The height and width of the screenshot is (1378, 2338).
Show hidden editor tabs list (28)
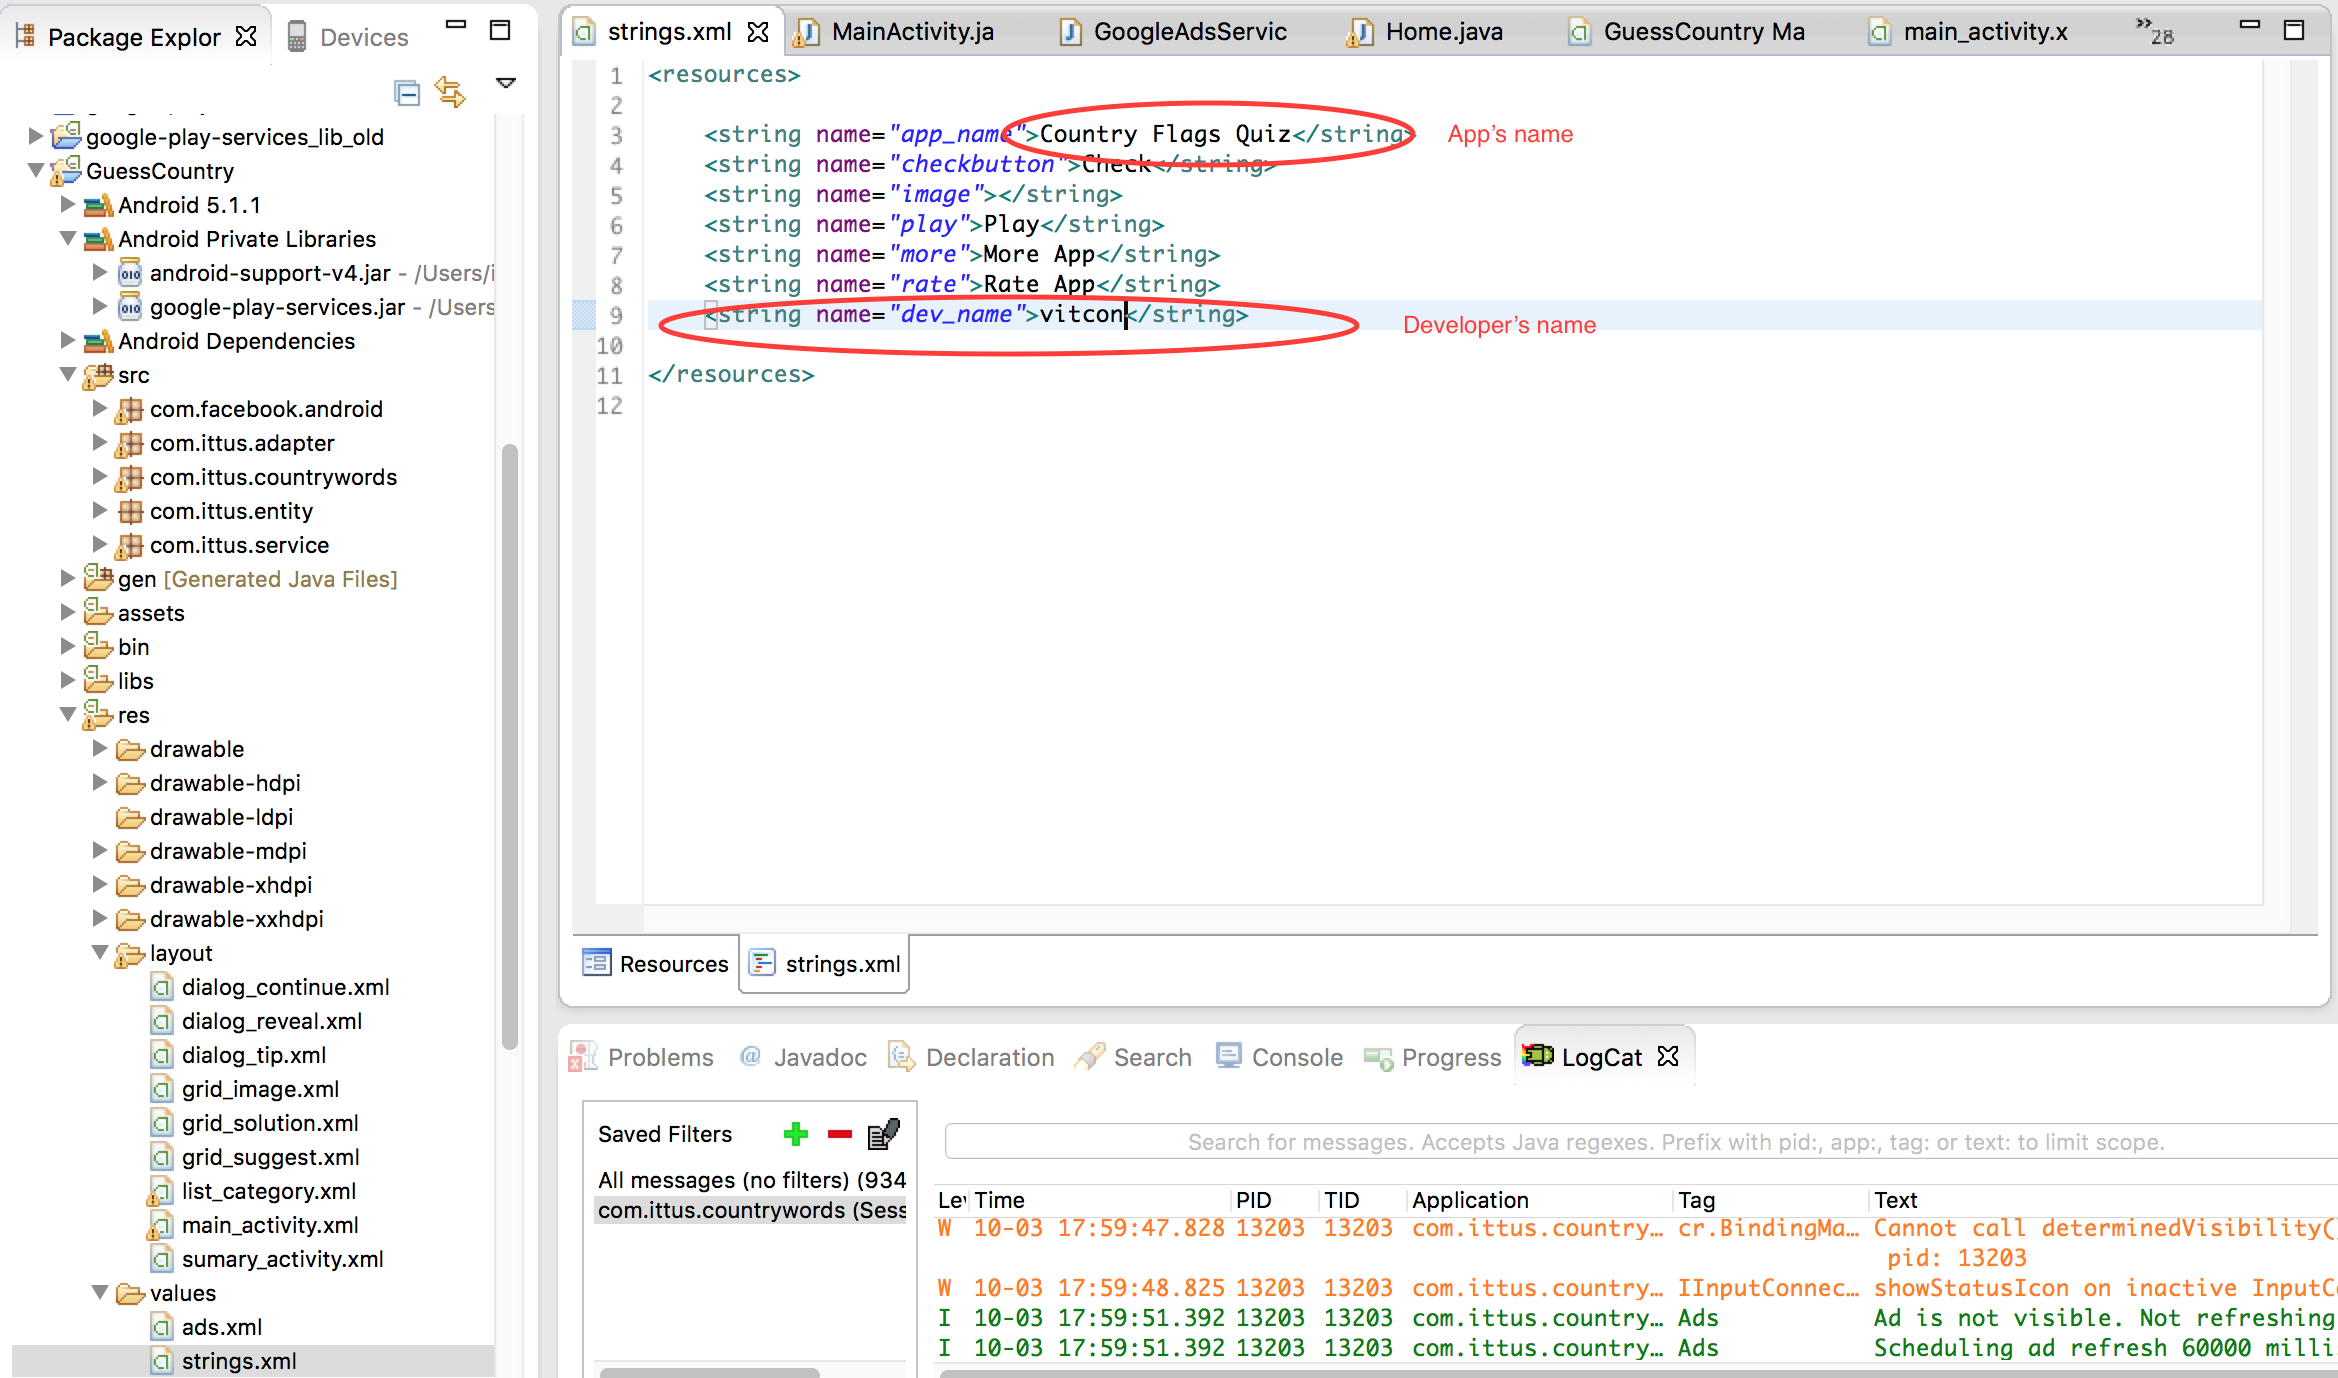click(2154, 31)
